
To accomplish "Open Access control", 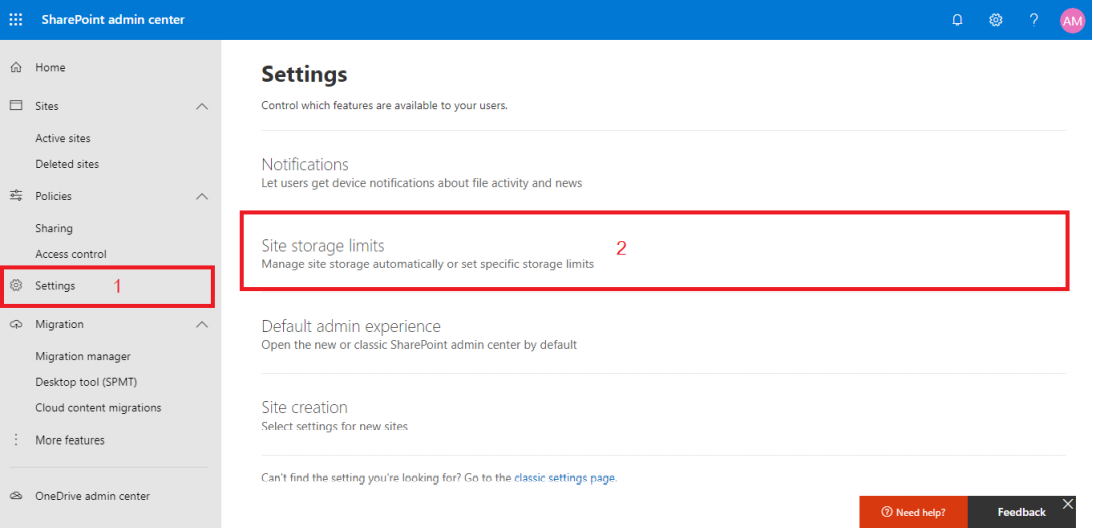I will [70, 254].
